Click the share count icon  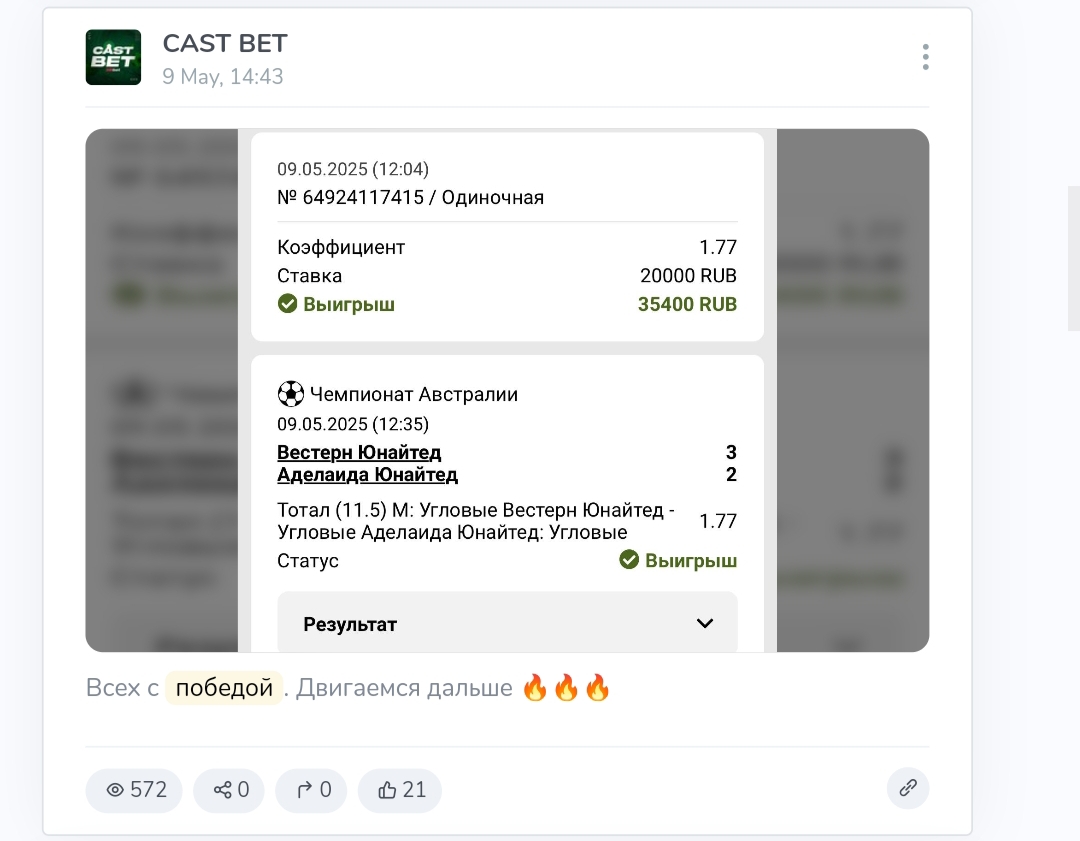[x=222, y=790]
